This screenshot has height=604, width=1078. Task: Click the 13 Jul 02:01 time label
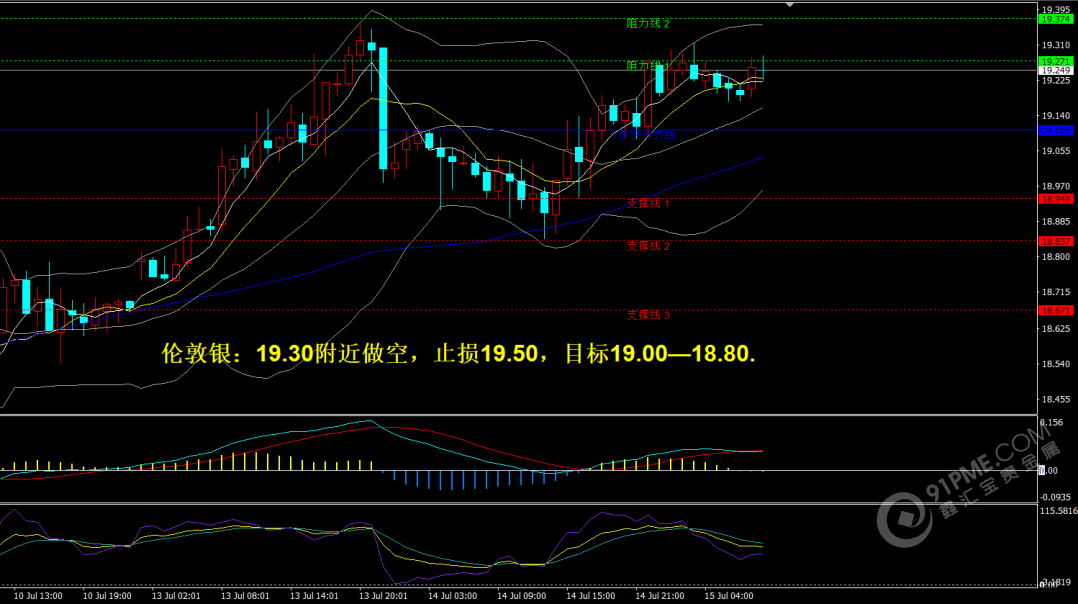176,596
